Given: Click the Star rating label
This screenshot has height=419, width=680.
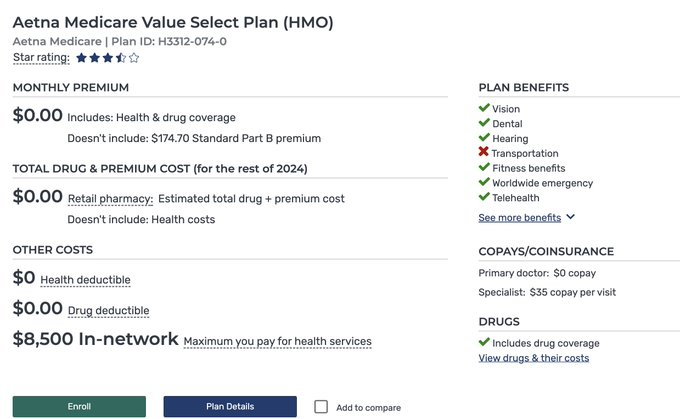Looking at the screenshot, I should pyautogui.click(x=41, y=58).
